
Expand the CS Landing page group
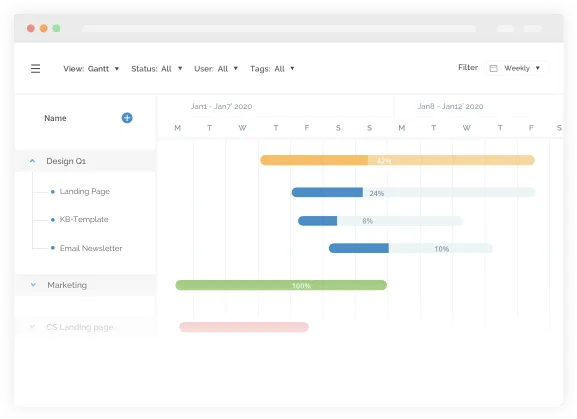pyautogui.click(x=32, y=327)
